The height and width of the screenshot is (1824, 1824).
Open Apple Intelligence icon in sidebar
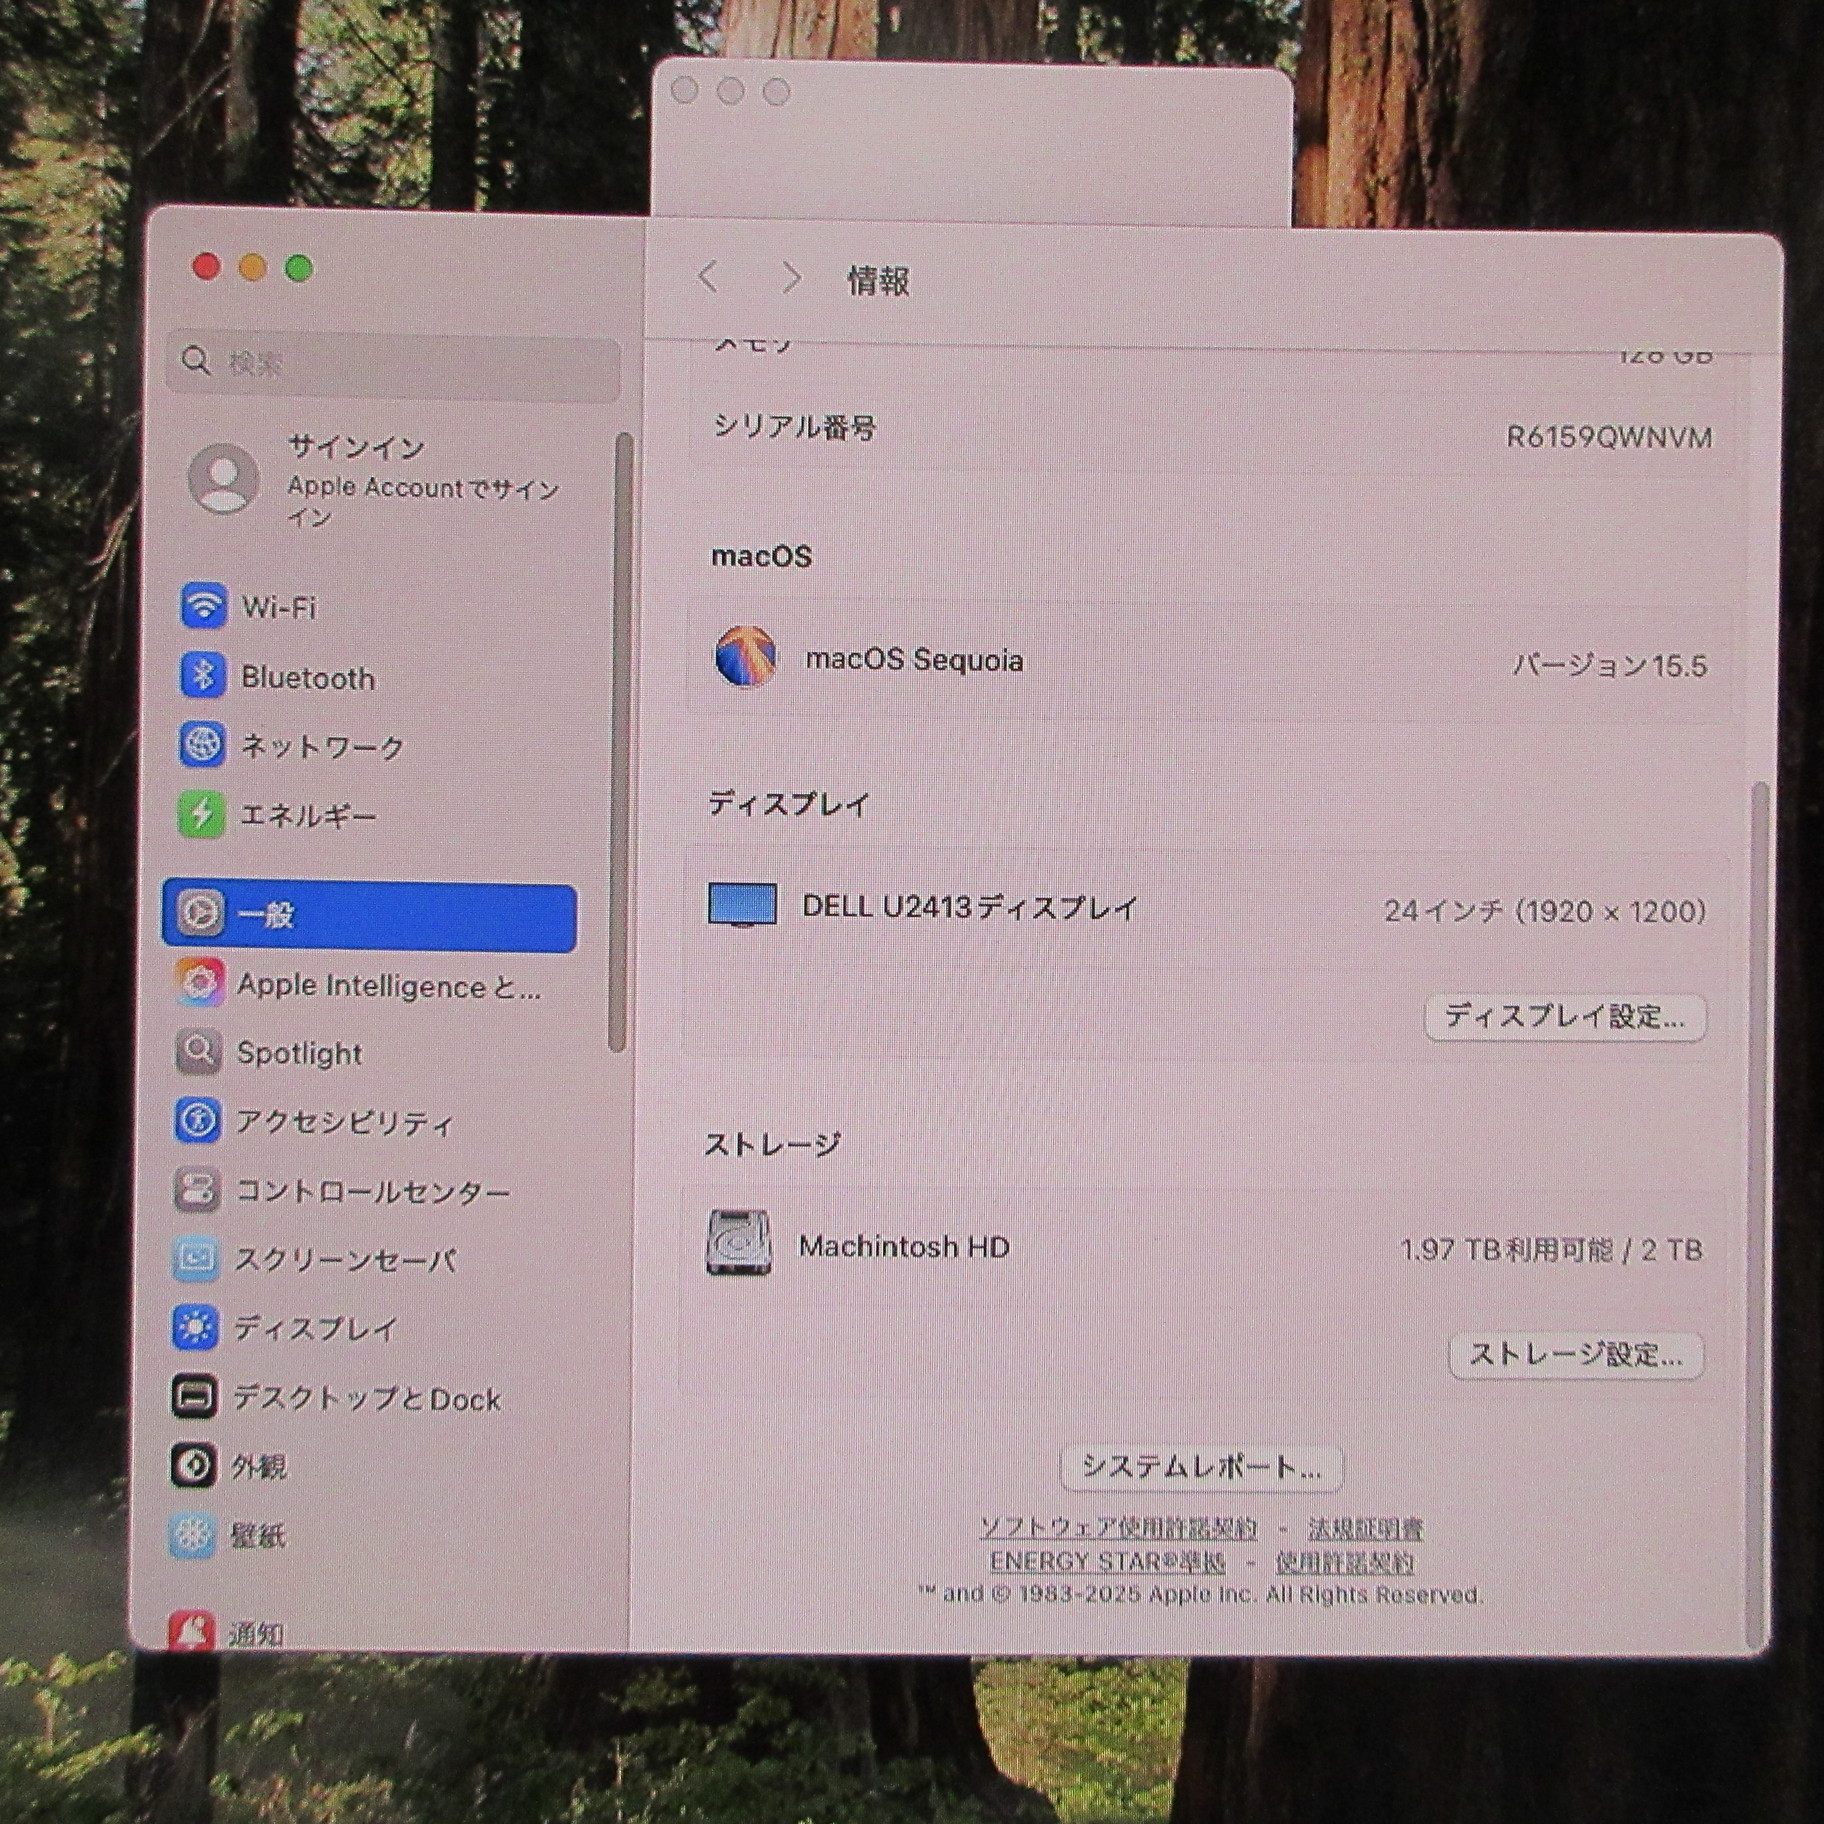pyautogui.click(x=200, y=983)
